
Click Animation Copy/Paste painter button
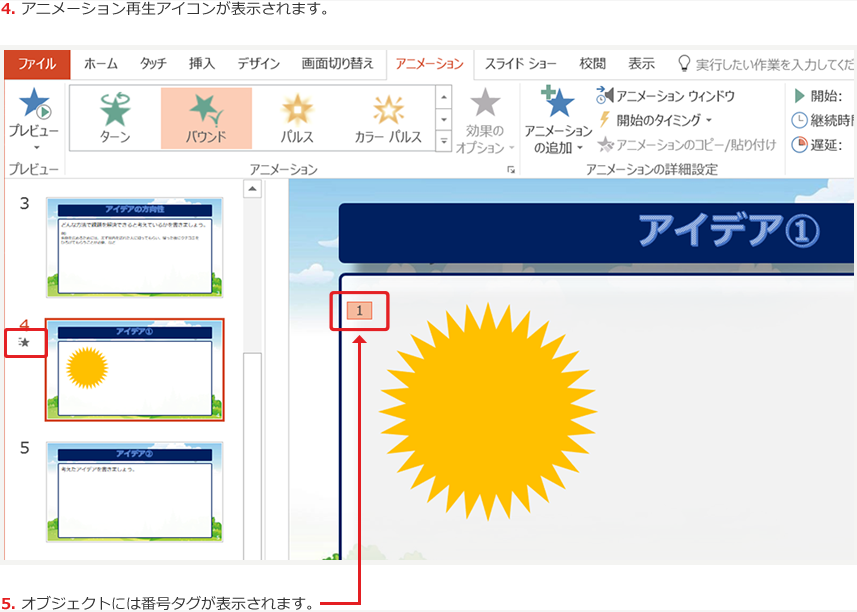coord(686,144)
